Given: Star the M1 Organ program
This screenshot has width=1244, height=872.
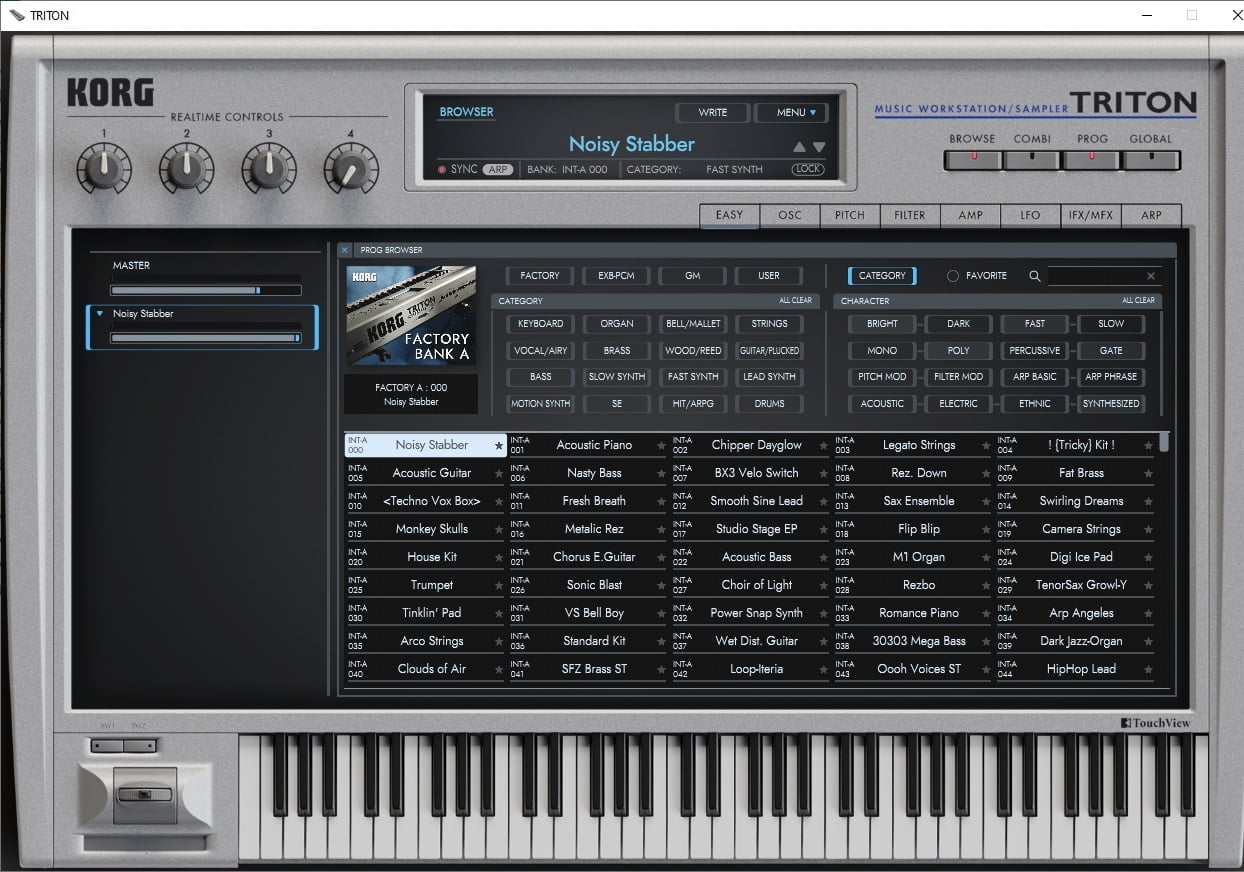Looking at the screenshot, I should pos(986,558).
